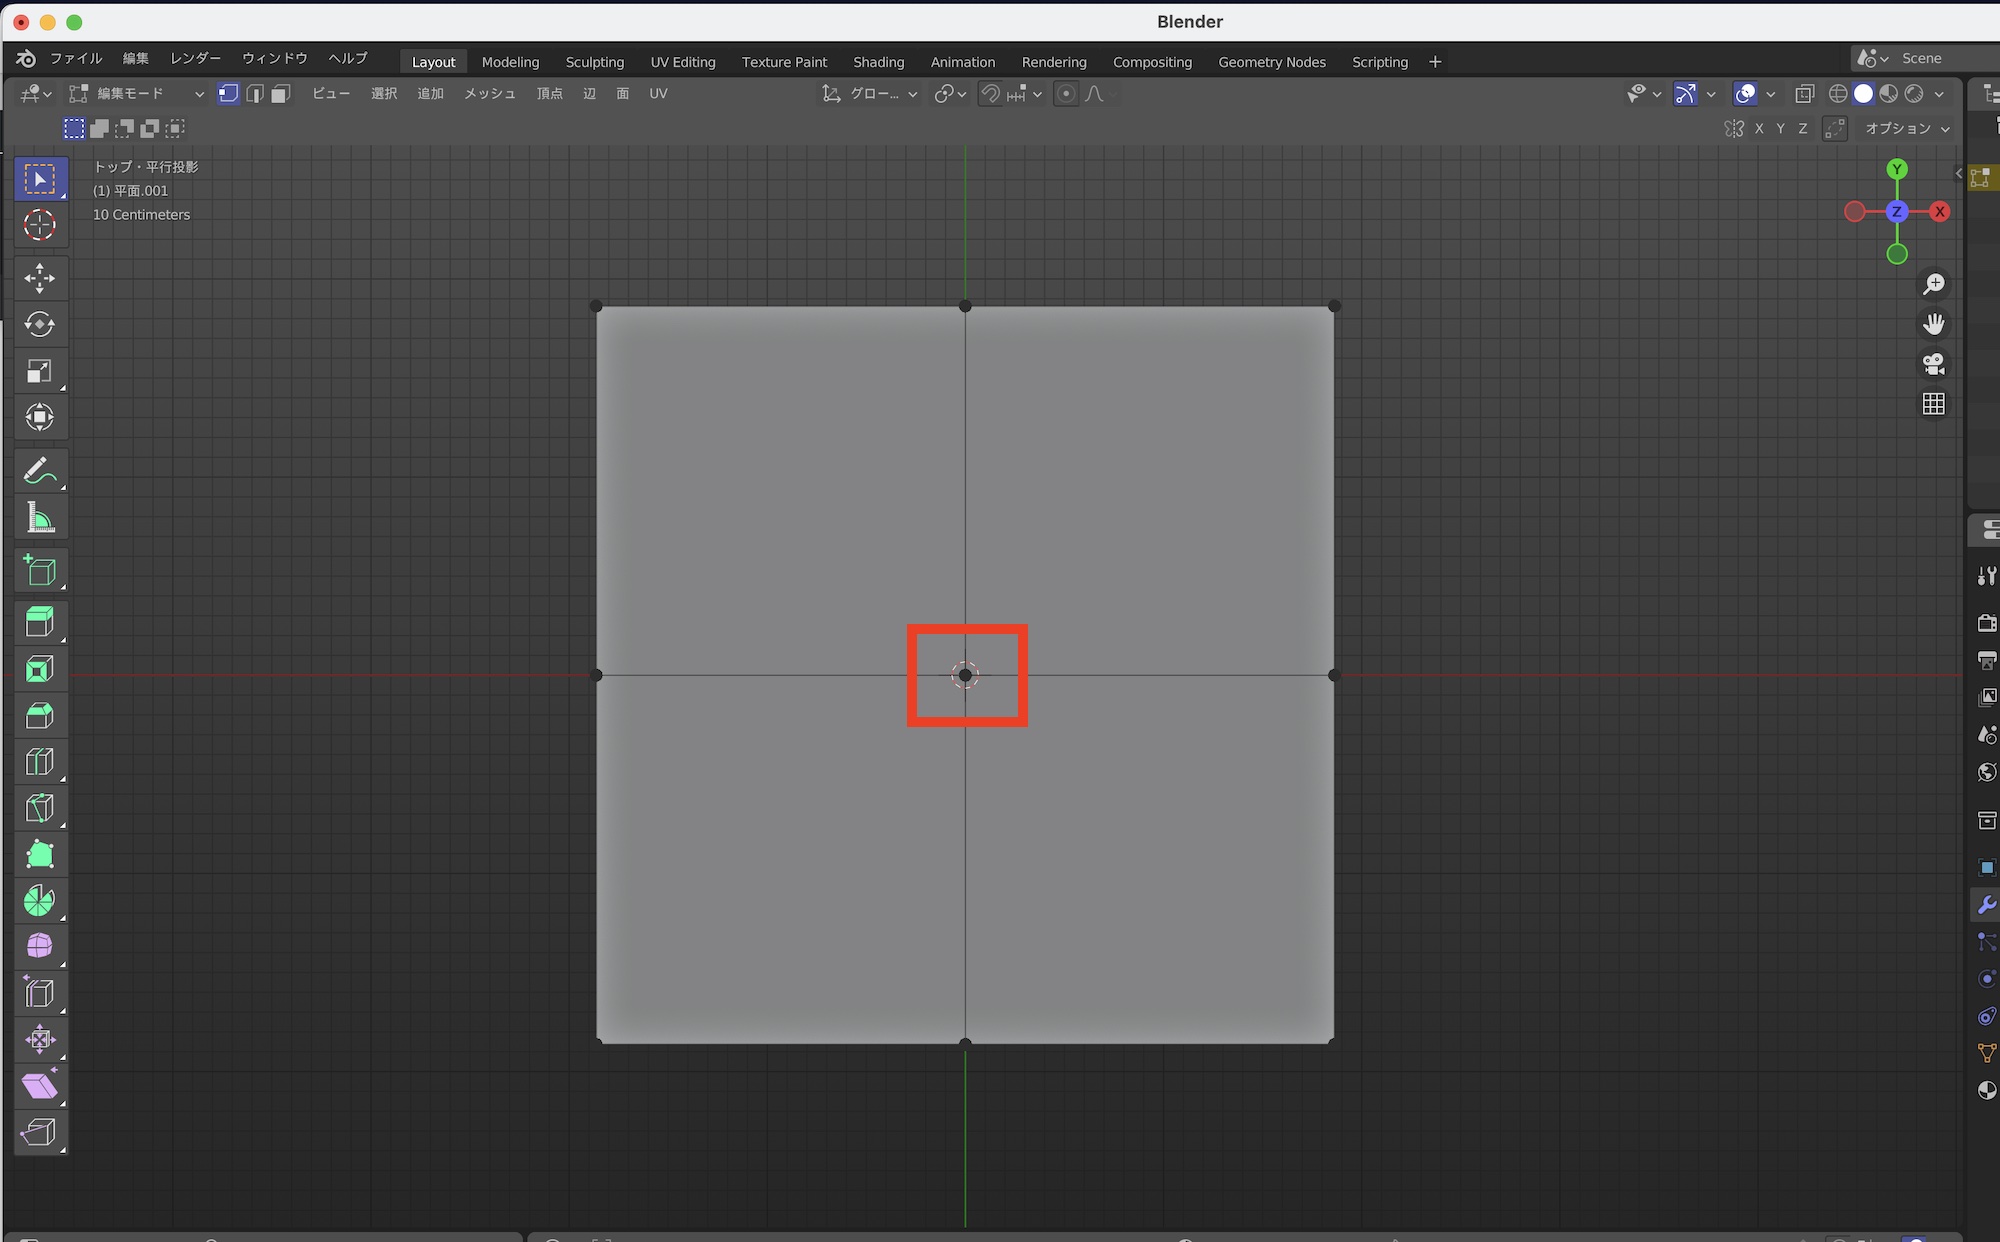Open the メッシュ menu
This screenshot has height=1242, width=2000.
pos(489,94)
